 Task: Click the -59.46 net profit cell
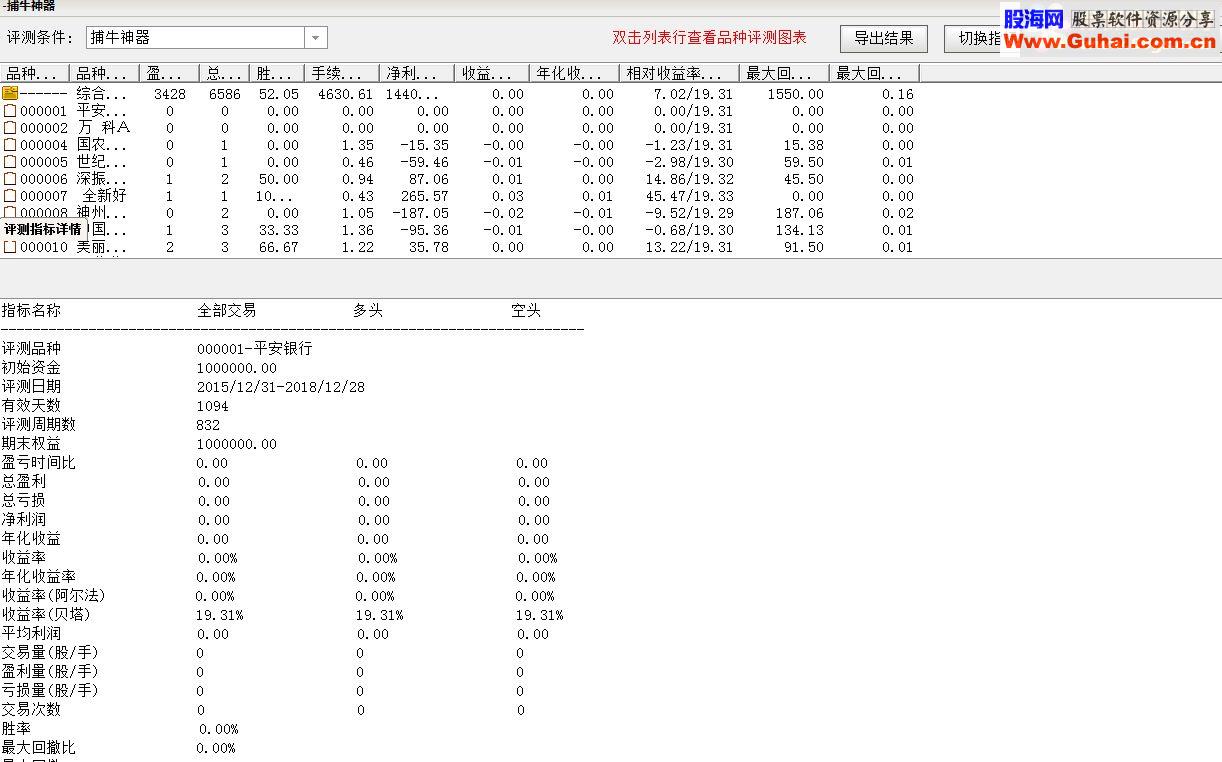point(425,162)
